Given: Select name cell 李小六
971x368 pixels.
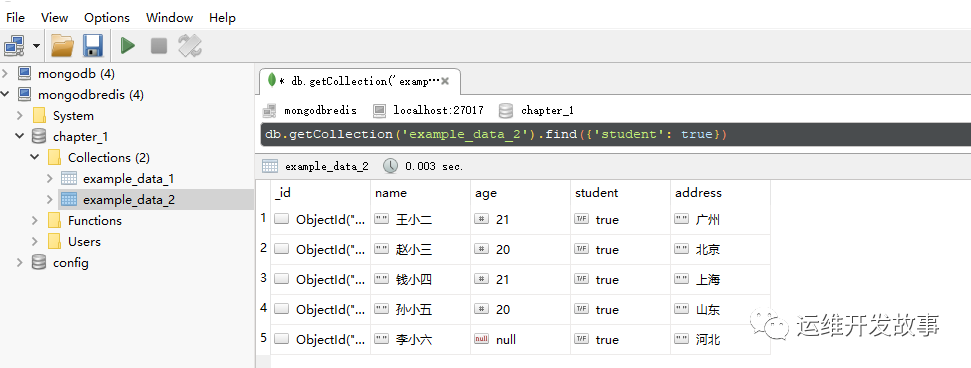Looking at the screenshot, I should [x=420, y=340].
